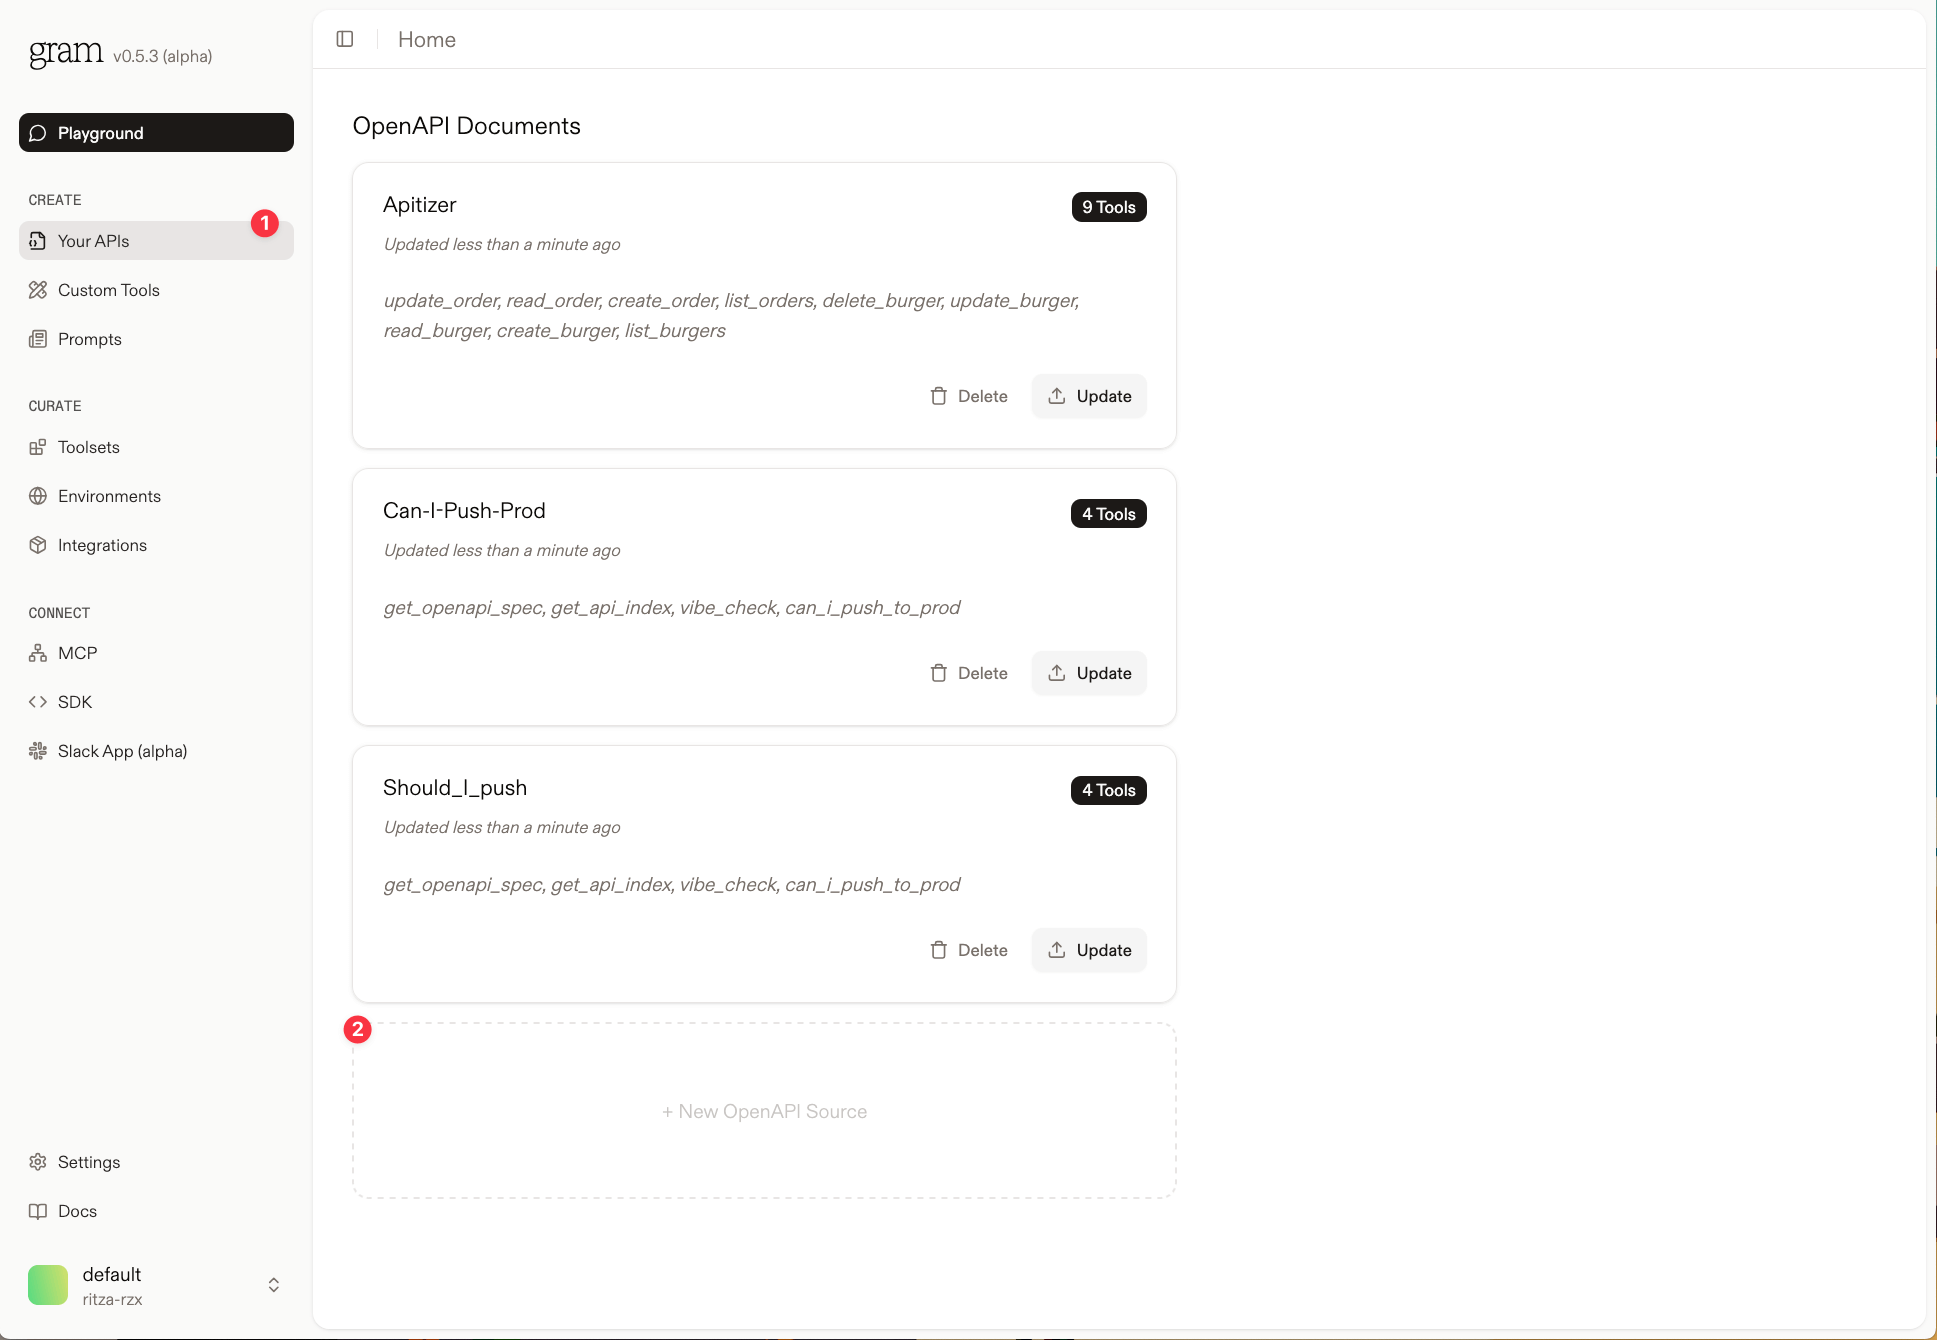The height and width of the screenshot is (1340, 1937).
Task: Click the Docs book icon
Action: point(38,1211)
